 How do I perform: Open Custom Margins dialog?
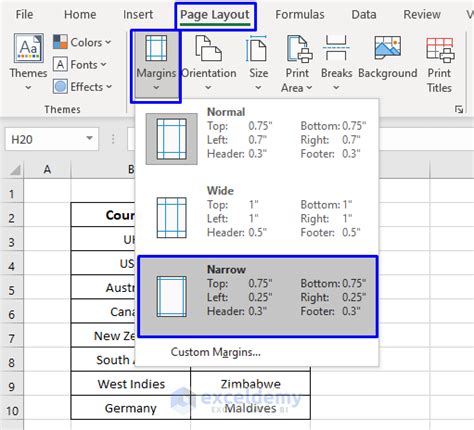click(x=216, y=352)
